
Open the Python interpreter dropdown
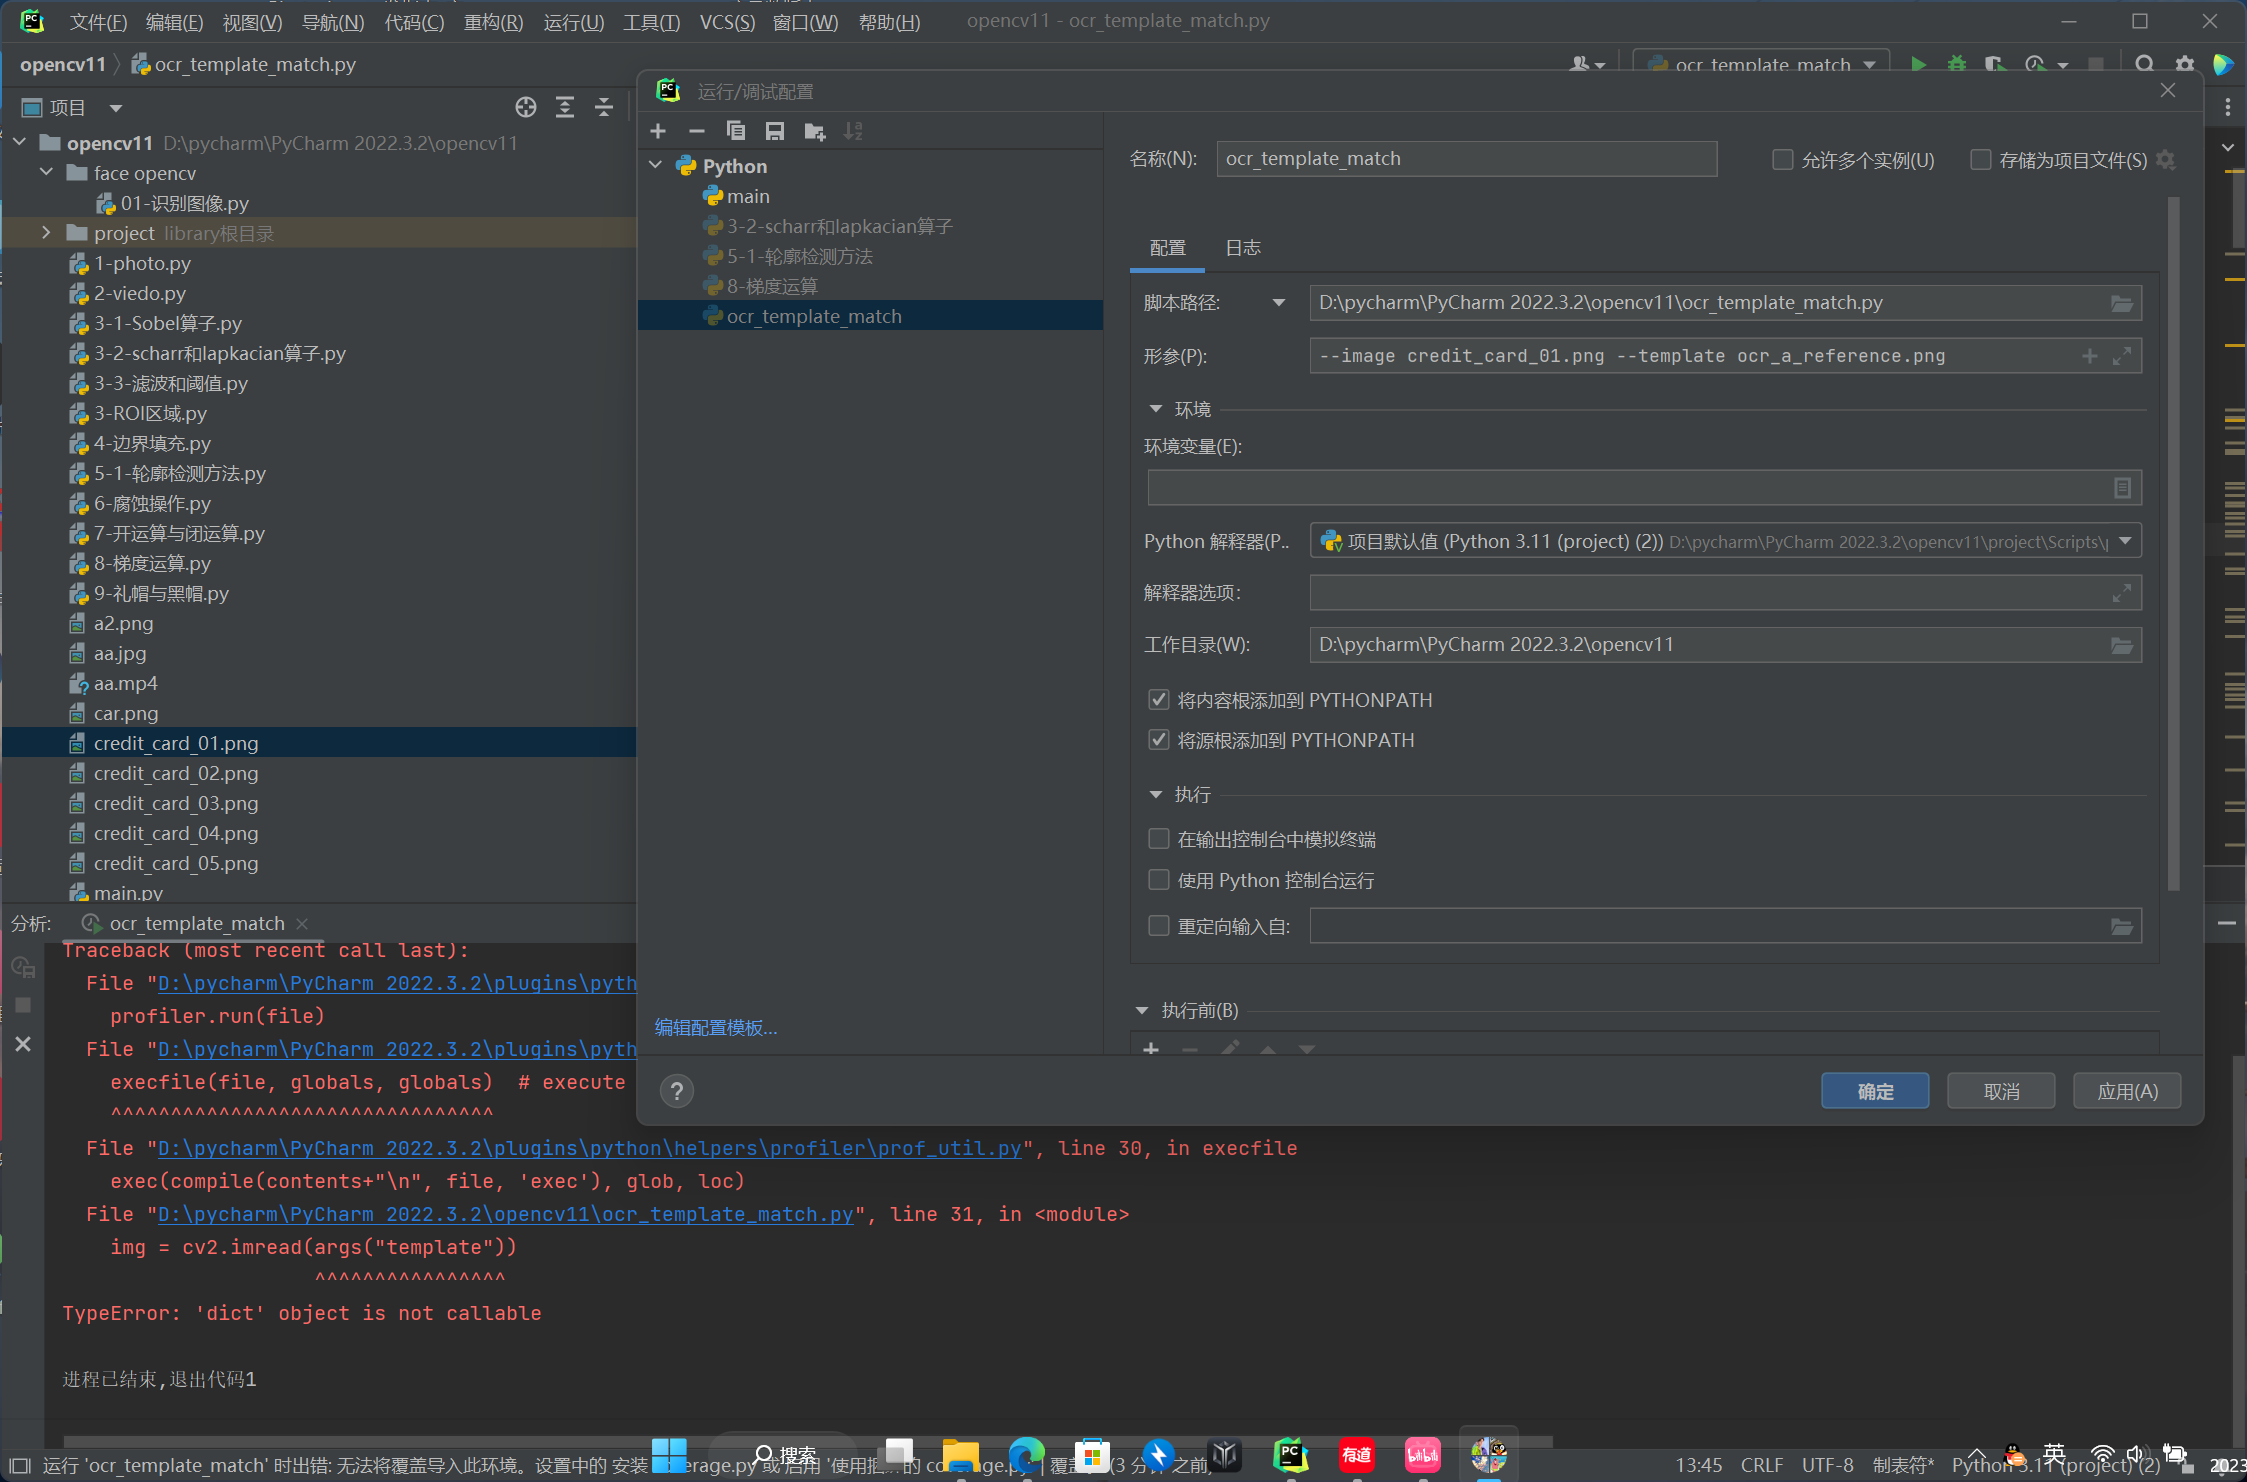2126,541
